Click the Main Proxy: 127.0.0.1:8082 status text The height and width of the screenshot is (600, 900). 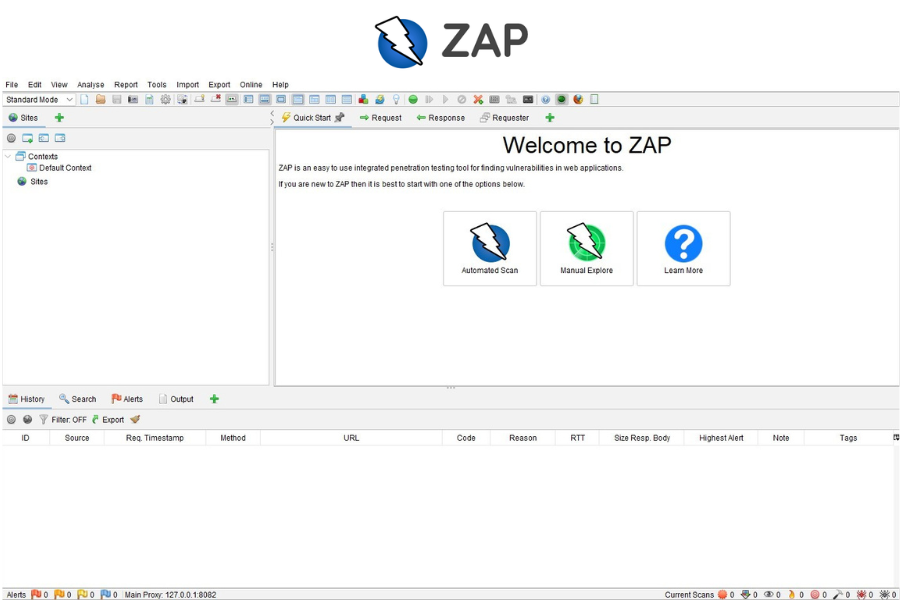[170, 595]
